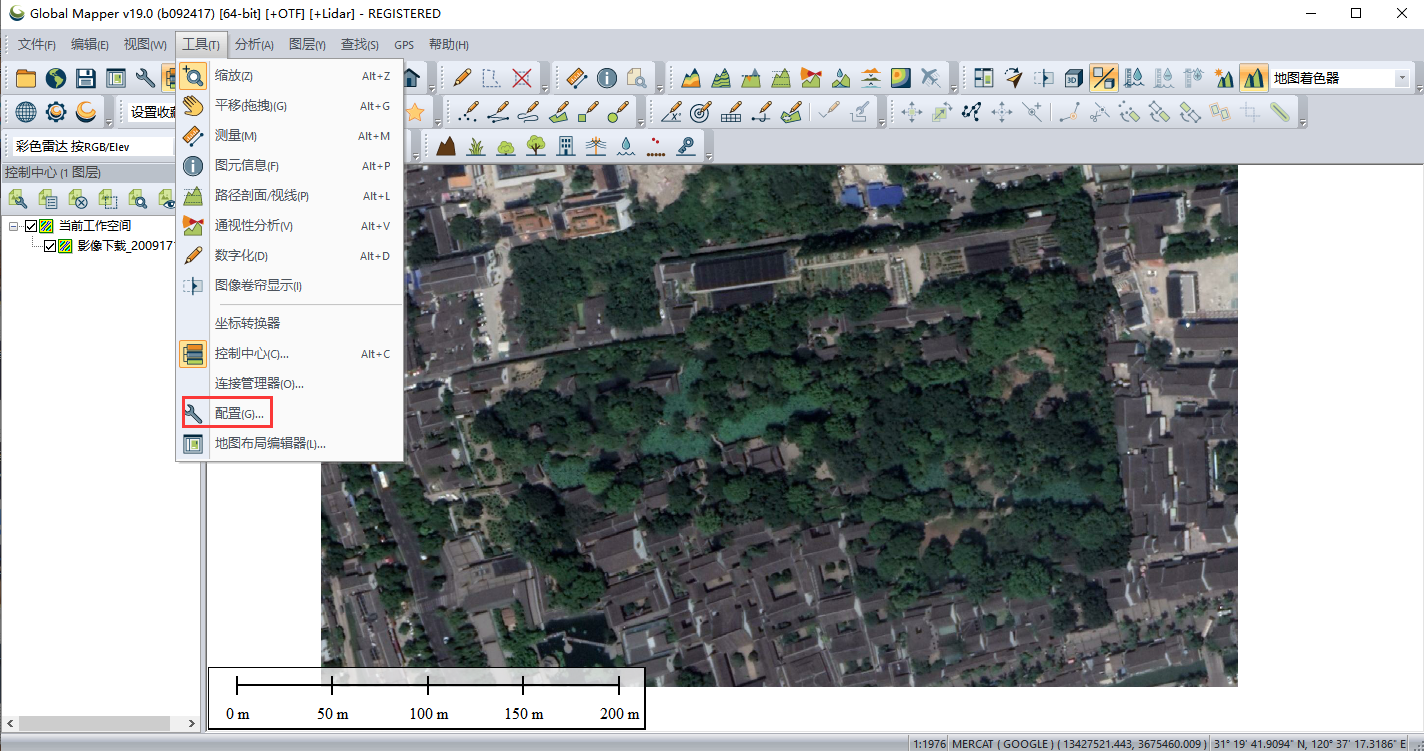Open the 地图着色器 shader dropdown
This screenshot has height=751, width=1424.
click(x=1401, y=78)
